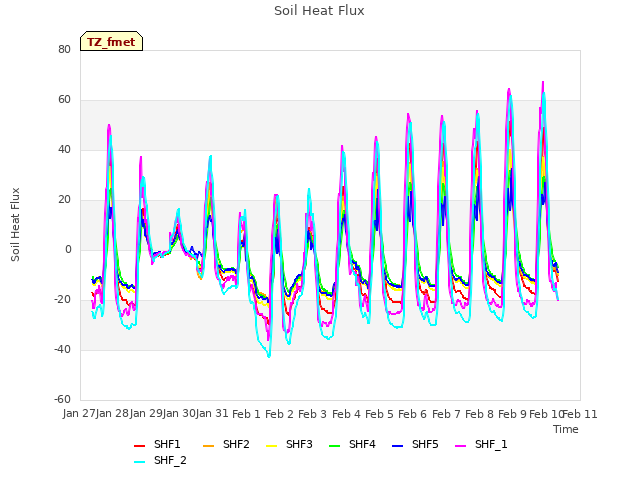Click the green SHF4 legend swatch
Viewport: 640px width, 480px height.
(334, 446)
